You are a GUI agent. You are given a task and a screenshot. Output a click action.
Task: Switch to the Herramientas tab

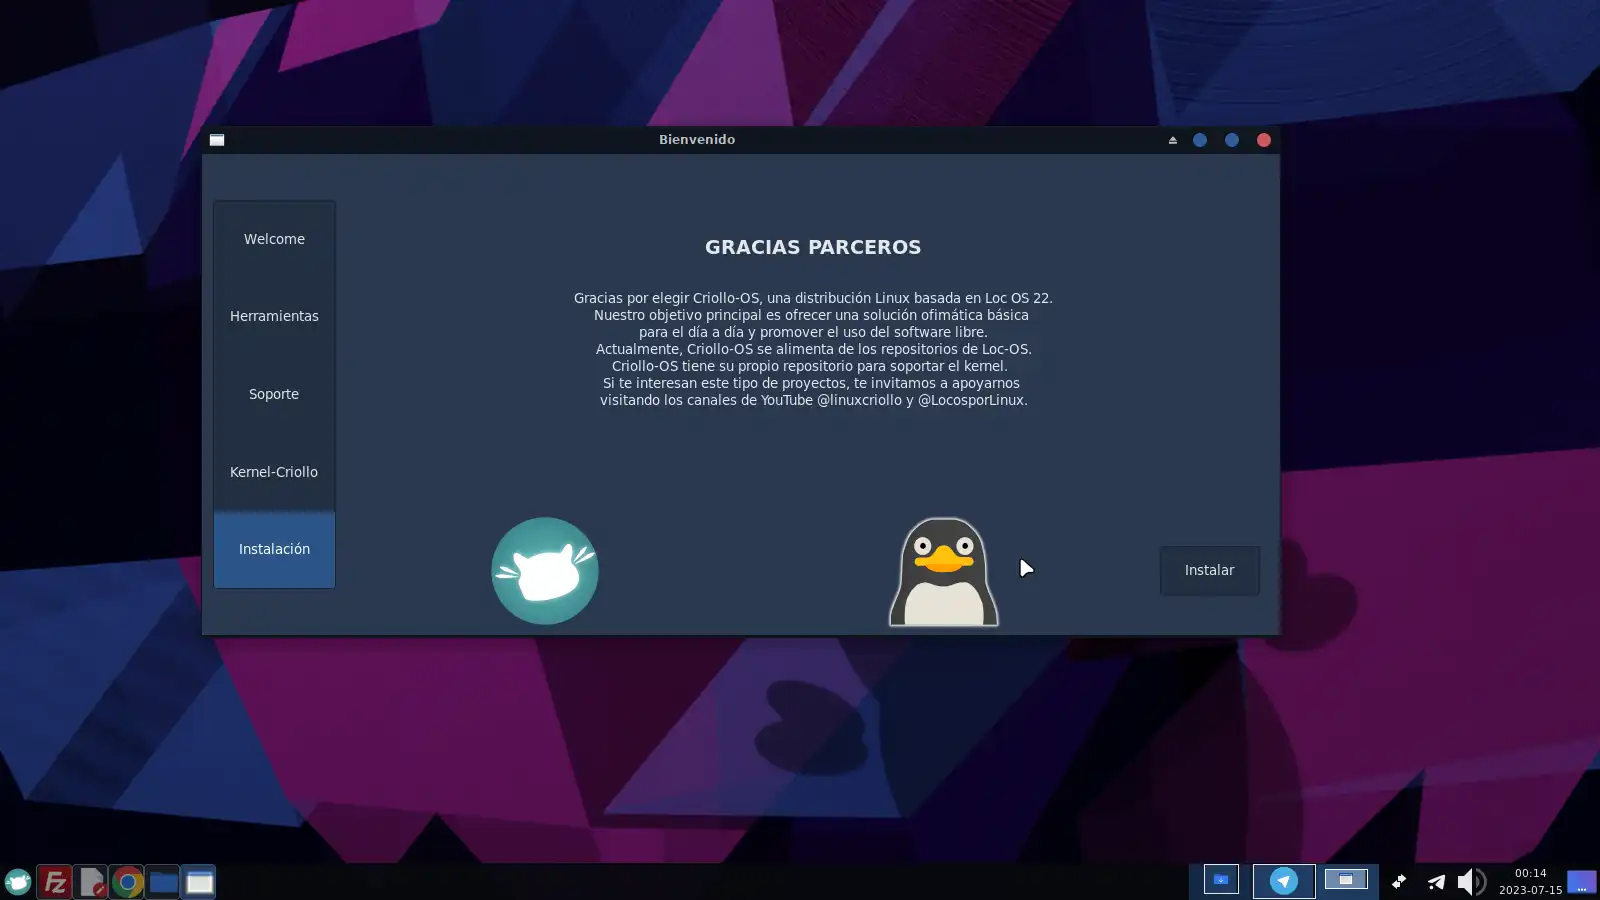(274, 316)
